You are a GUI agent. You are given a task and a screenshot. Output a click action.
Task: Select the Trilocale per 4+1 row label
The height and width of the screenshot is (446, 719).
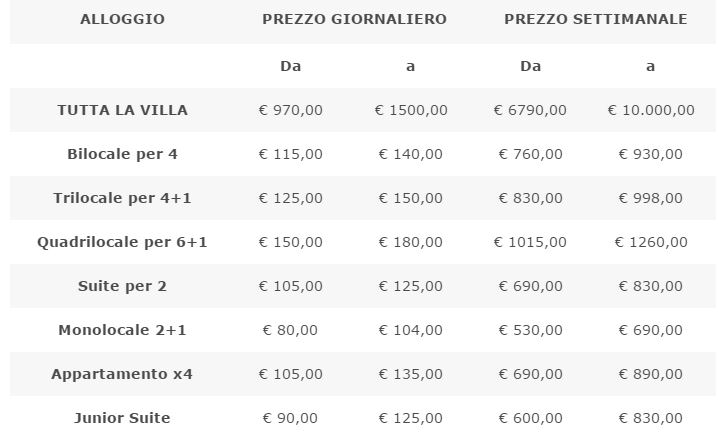click(122, 198)
